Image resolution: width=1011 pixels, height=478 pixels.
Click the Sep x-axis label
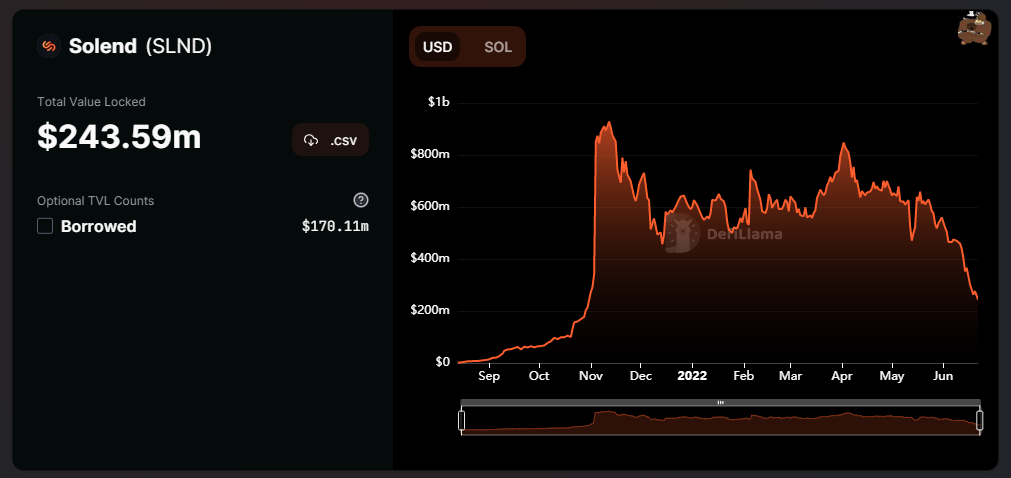pyautogui.click(x=489, y=376)
